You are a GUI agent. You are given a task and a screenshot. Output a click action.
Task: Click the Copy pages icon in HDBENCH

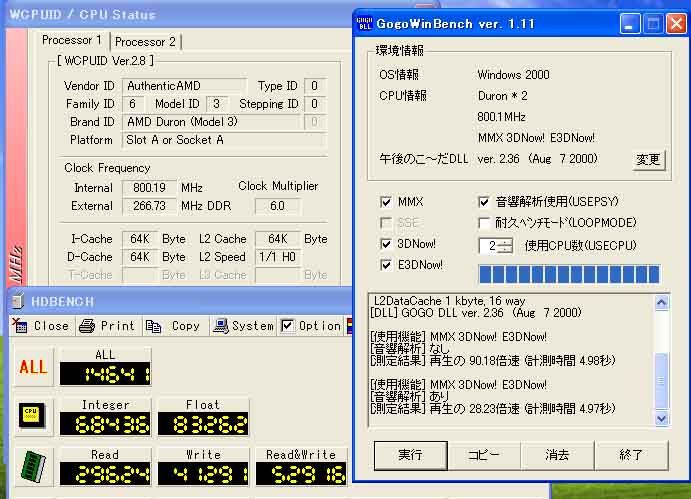[x=153, y=326]
